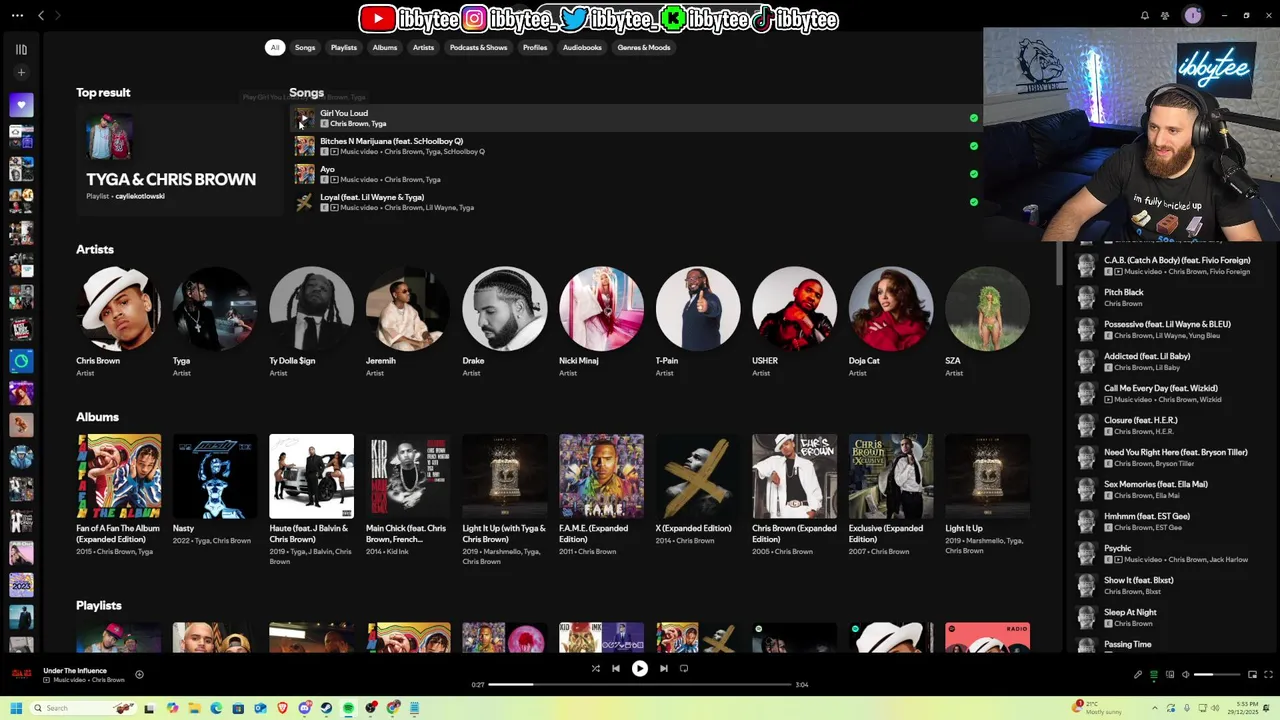Open the weather widget Mostly sunny
Viewport: 1280px width, 720px height.
point(1096,708)
